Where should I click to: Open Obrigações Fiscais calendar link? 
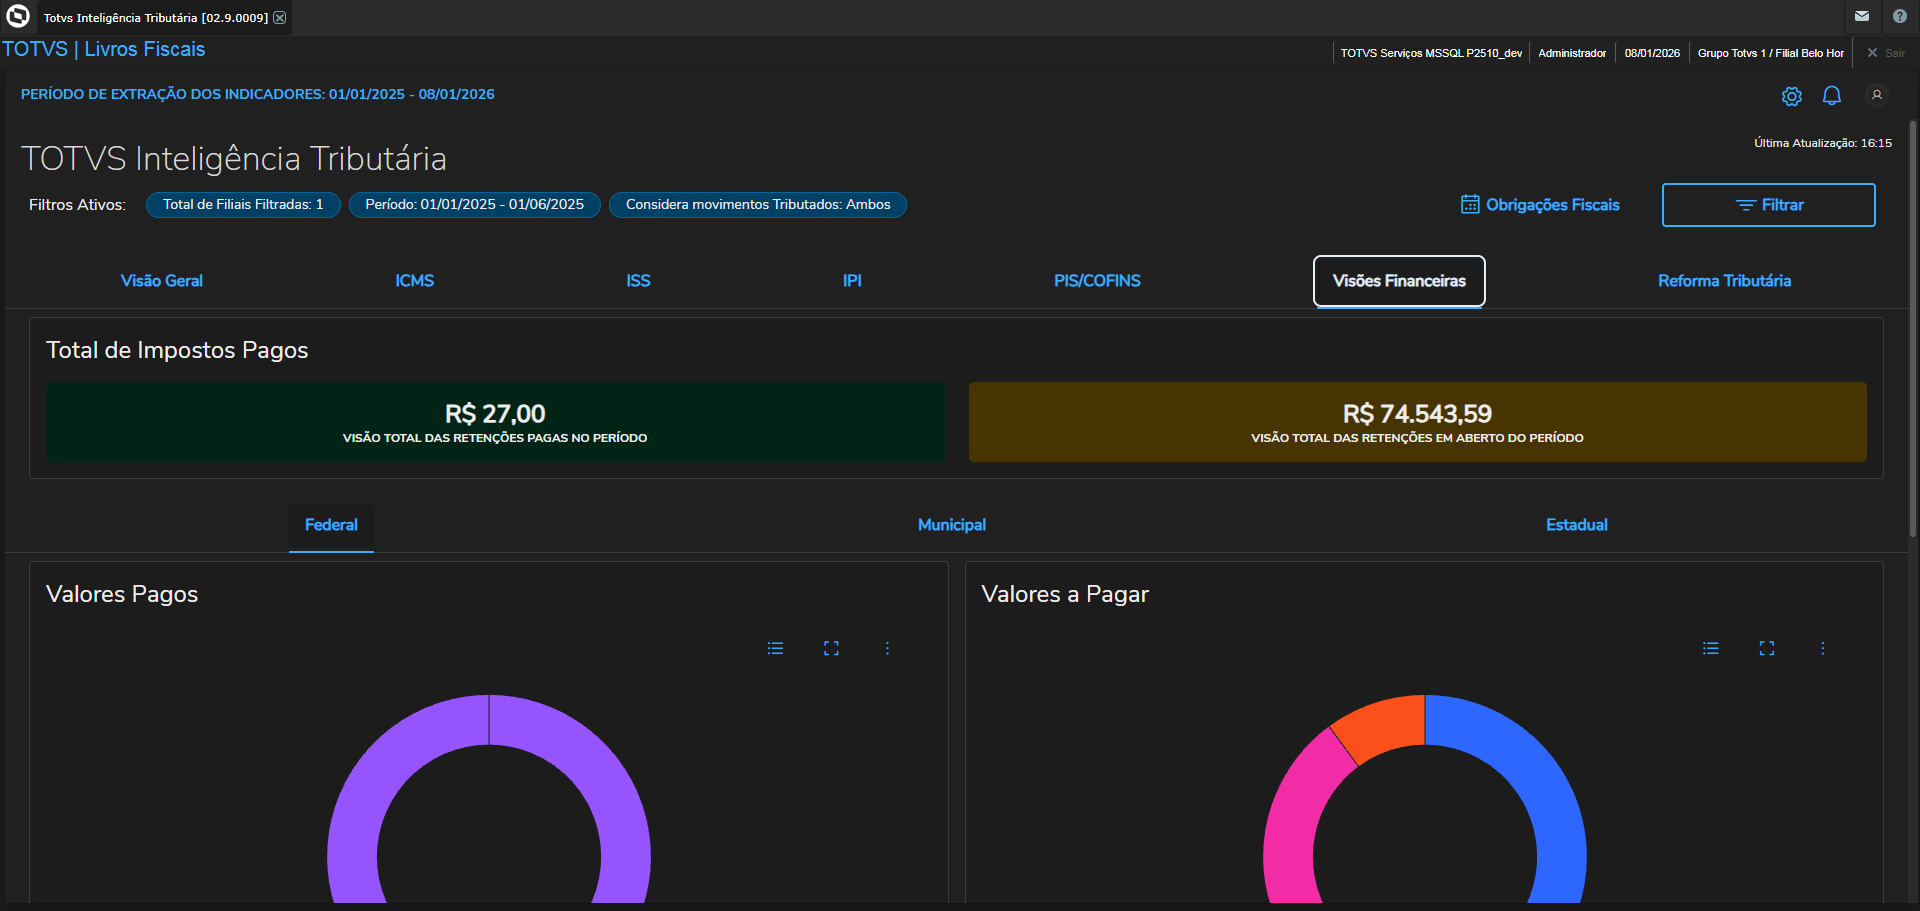1540,205
